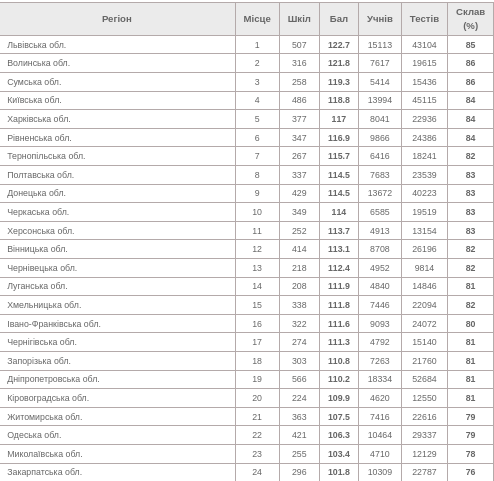Select the Донецька обл. region name

36,193
